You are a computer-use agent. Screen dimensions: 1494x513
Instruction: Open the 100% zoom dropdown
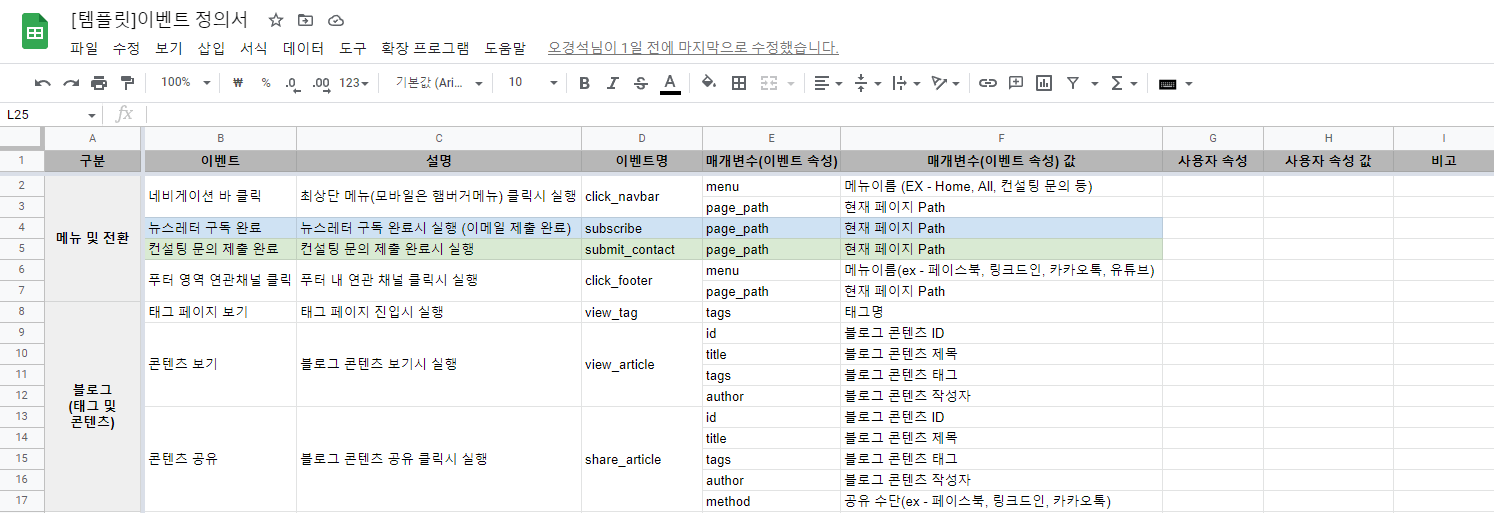[185, 83]
